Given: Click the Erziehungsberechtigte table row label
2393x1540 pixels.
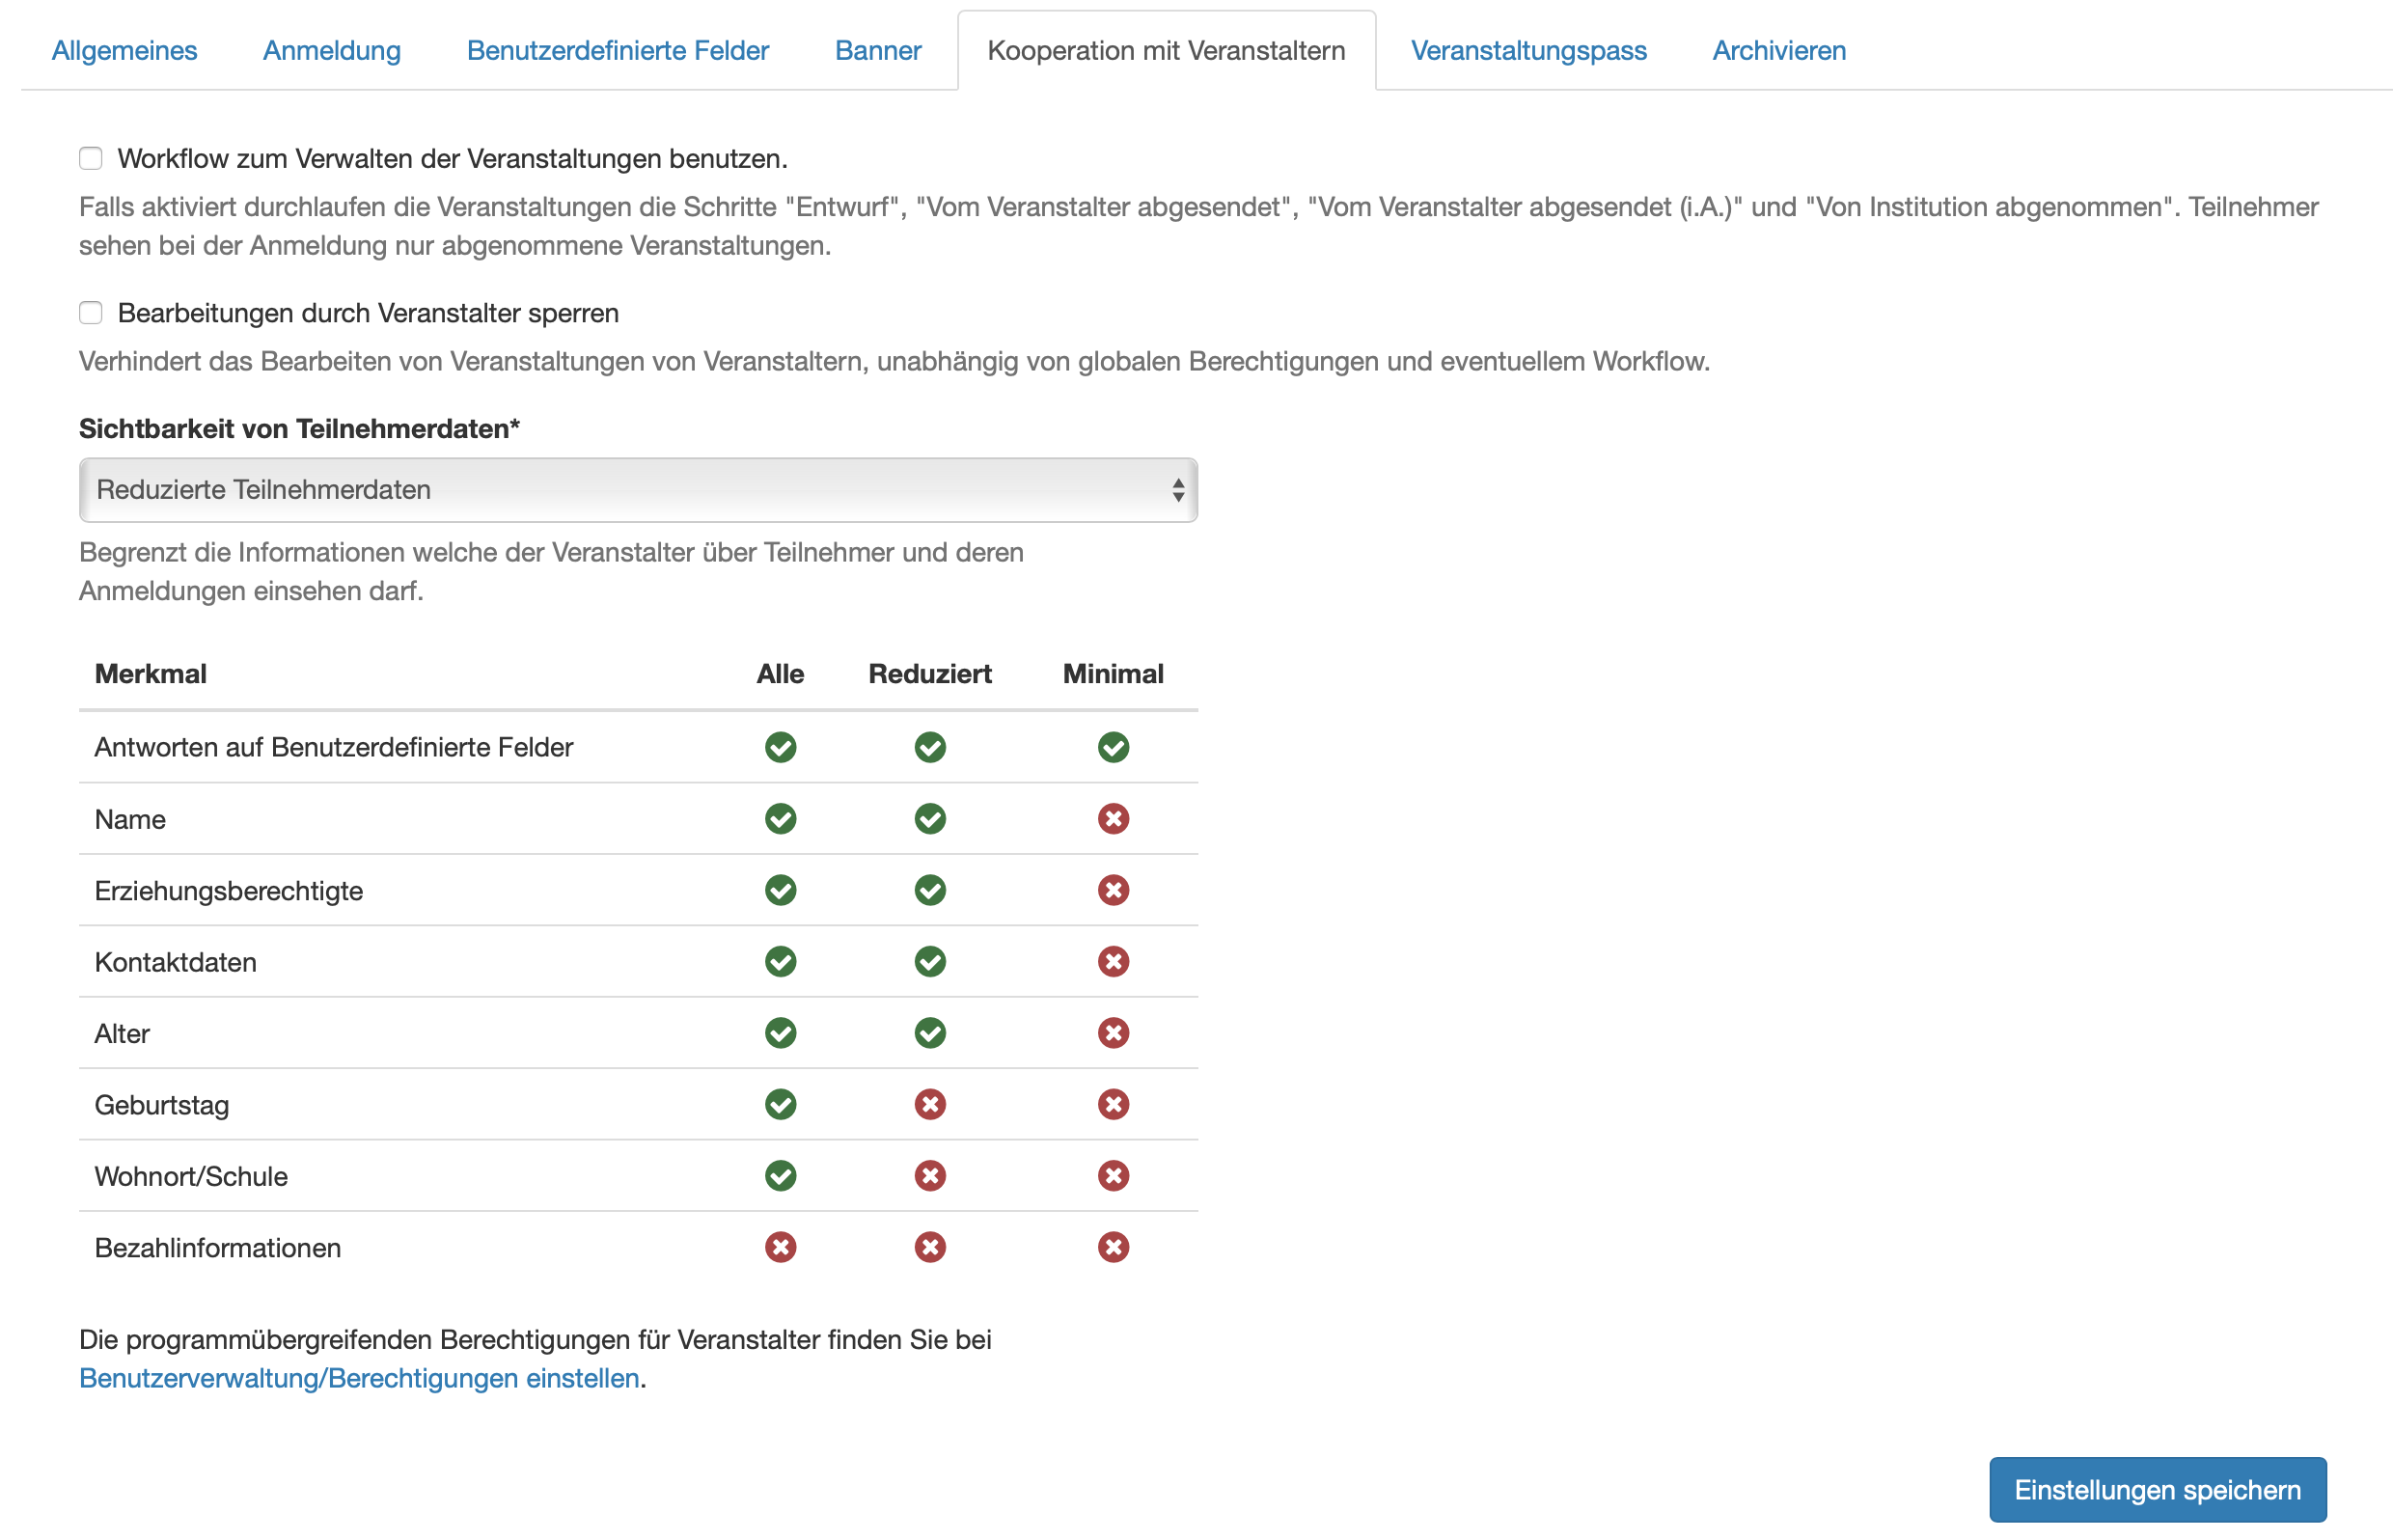Looking at the screenshot, I should tap(228, 891).
